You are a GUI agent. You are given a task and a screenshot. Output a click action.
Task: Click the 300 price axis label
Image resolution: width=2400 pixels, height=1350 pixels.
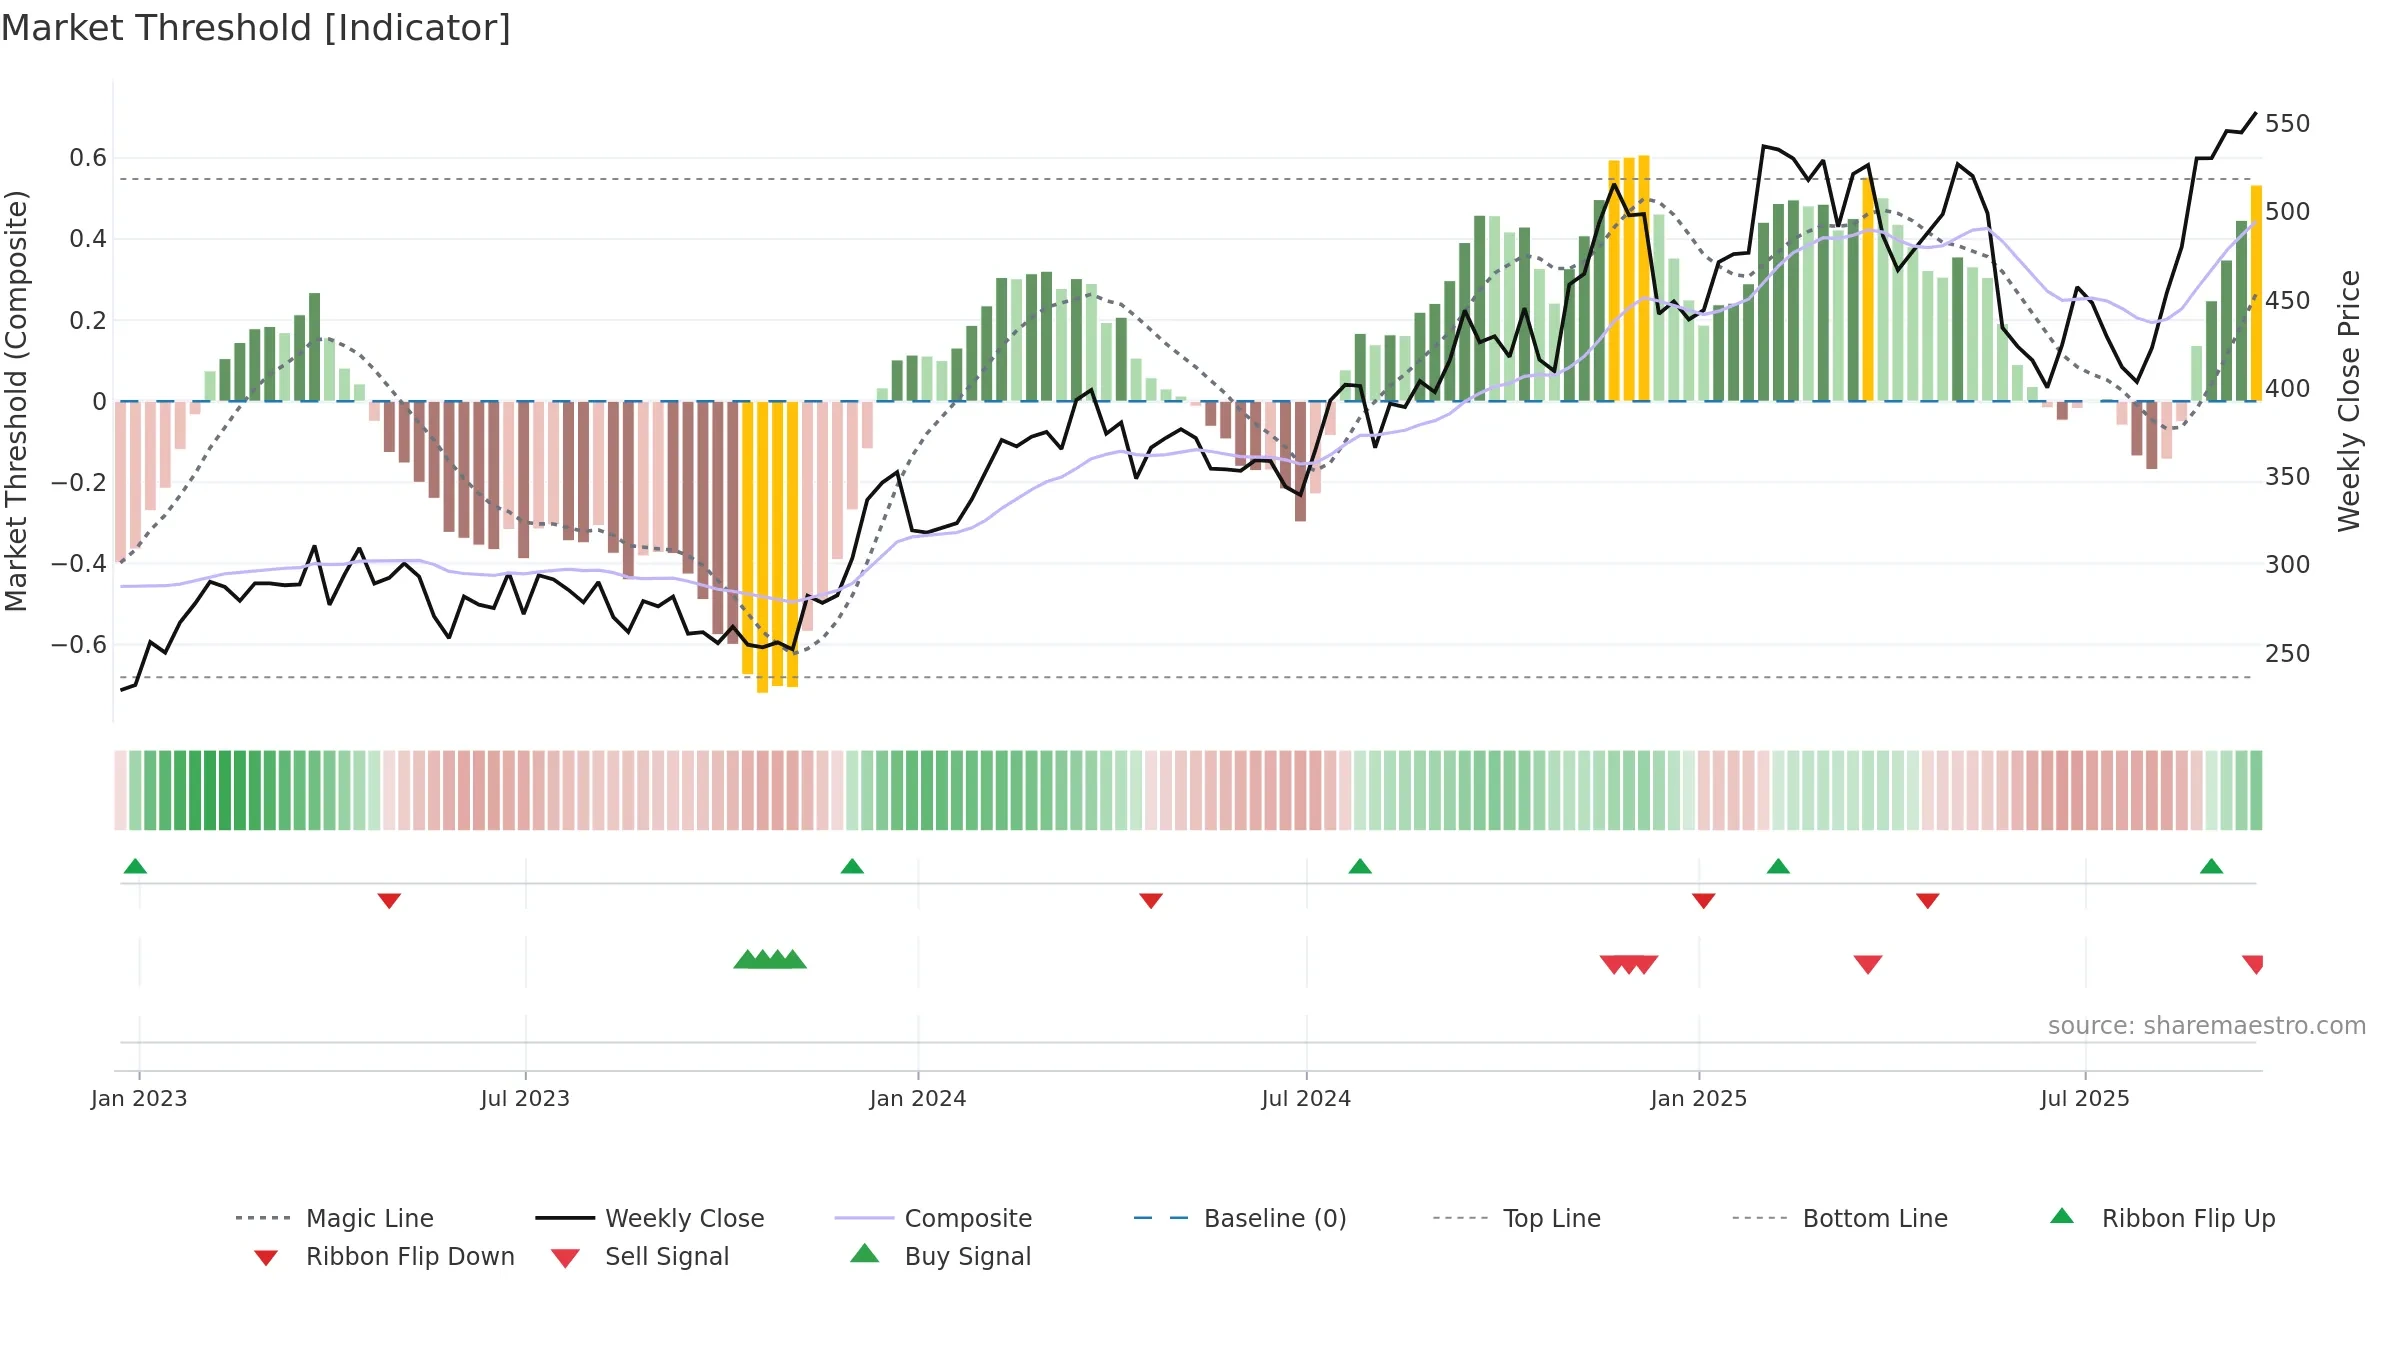pyautogui.click(x=2288, y=565)
